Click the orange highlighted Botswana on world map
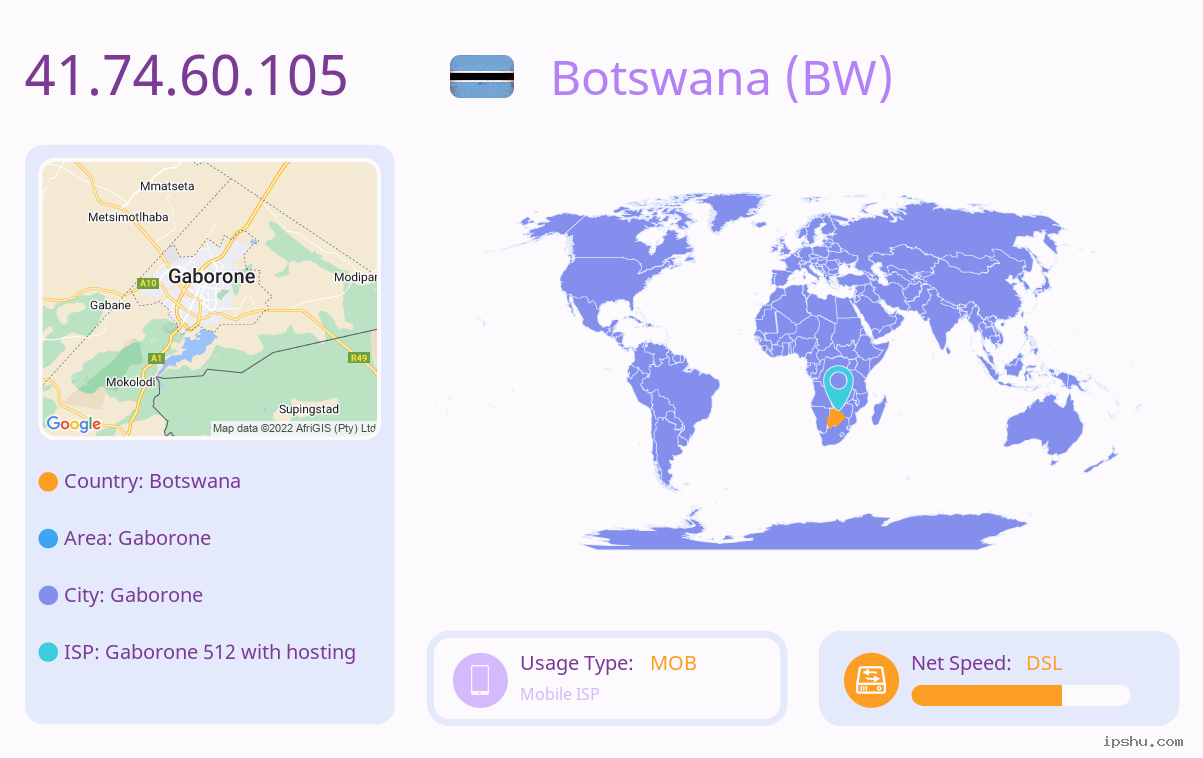 pos(836,417)
